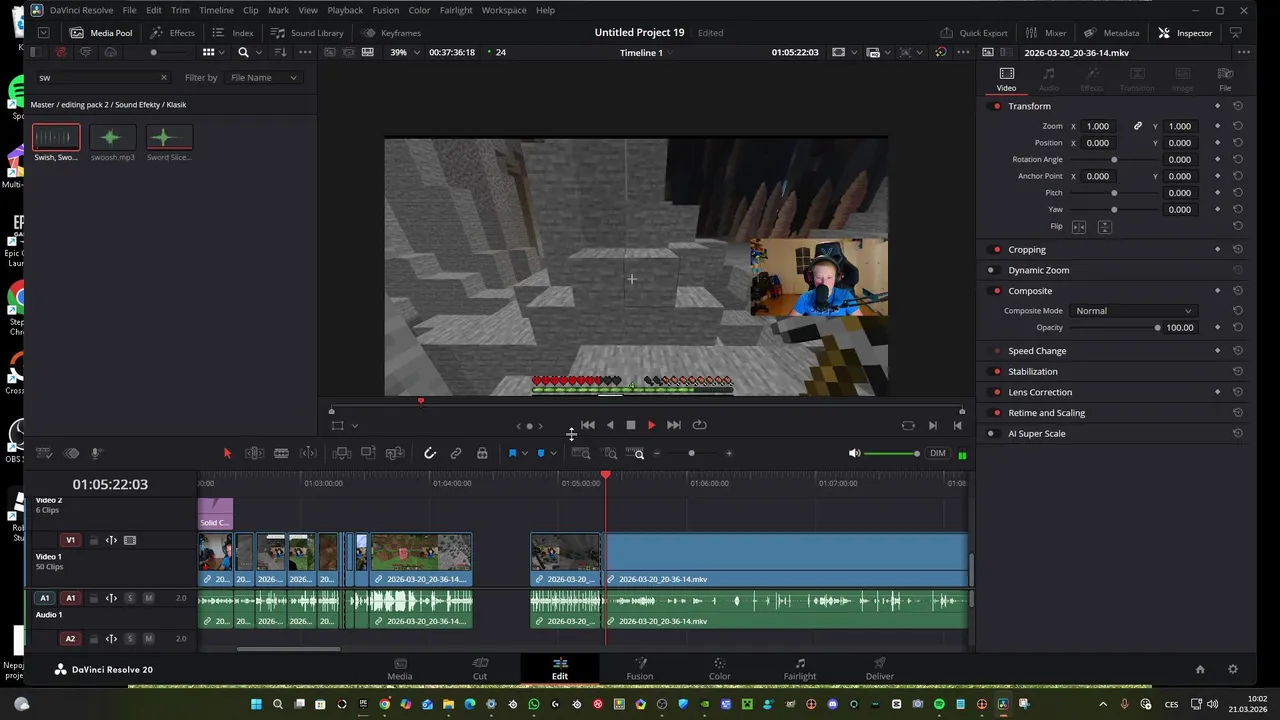Switch to the Fairlight page

pyautogui.click(x=800, y=669)
